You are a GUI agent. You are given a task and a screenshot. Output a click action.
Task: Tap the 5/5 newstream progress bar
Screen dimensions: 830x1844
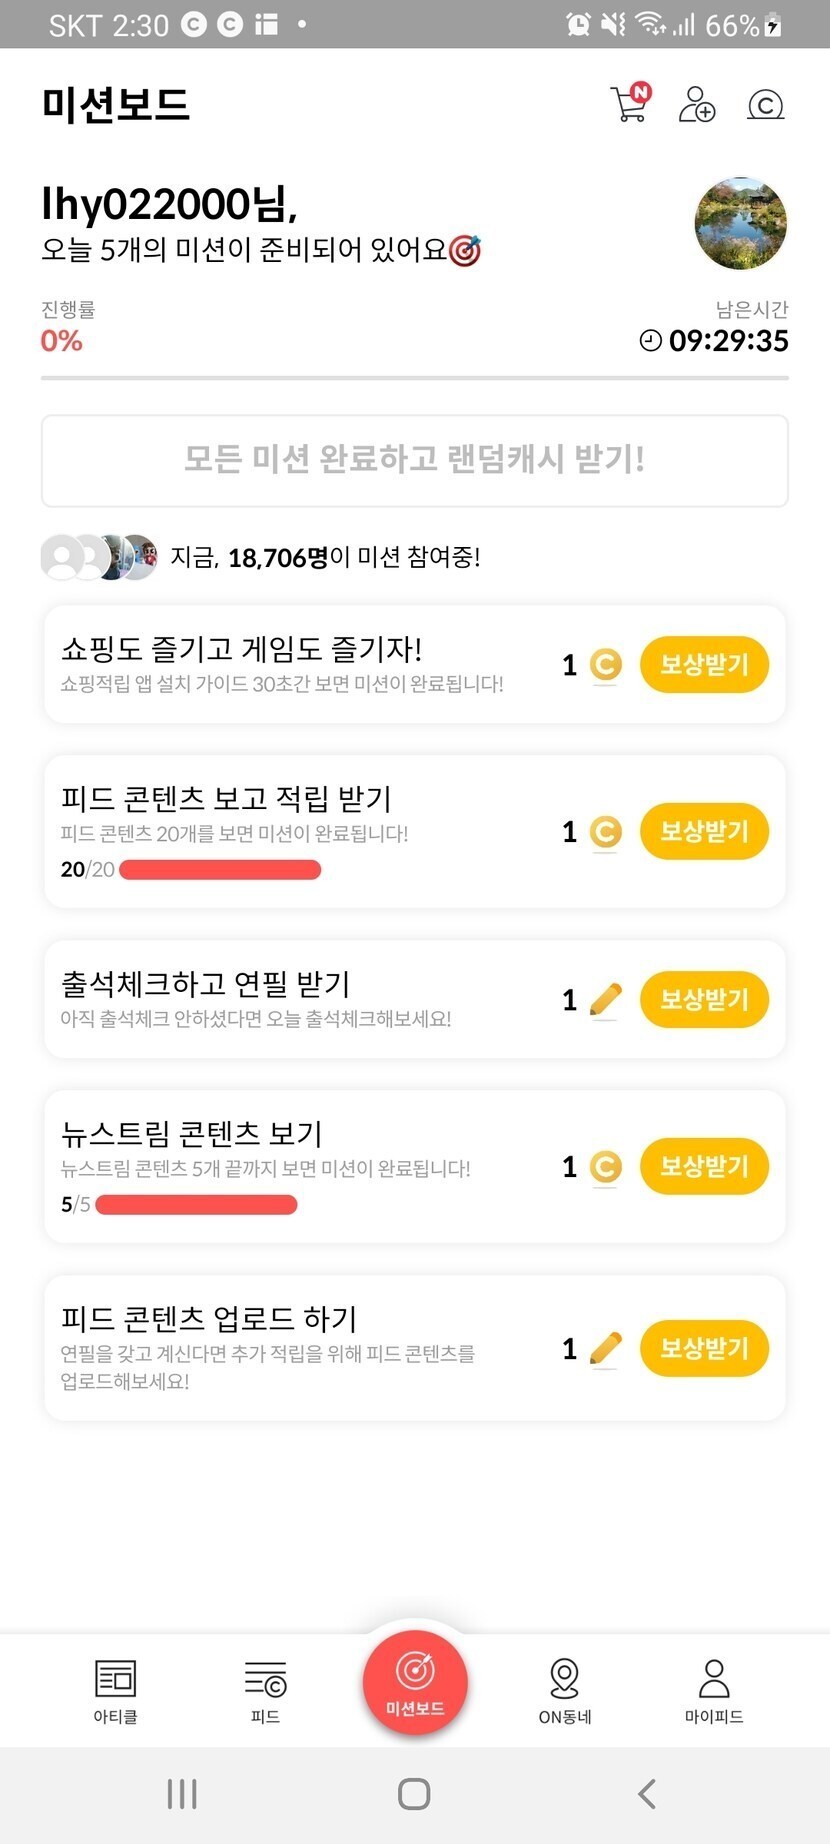[x=196, y=1205]
